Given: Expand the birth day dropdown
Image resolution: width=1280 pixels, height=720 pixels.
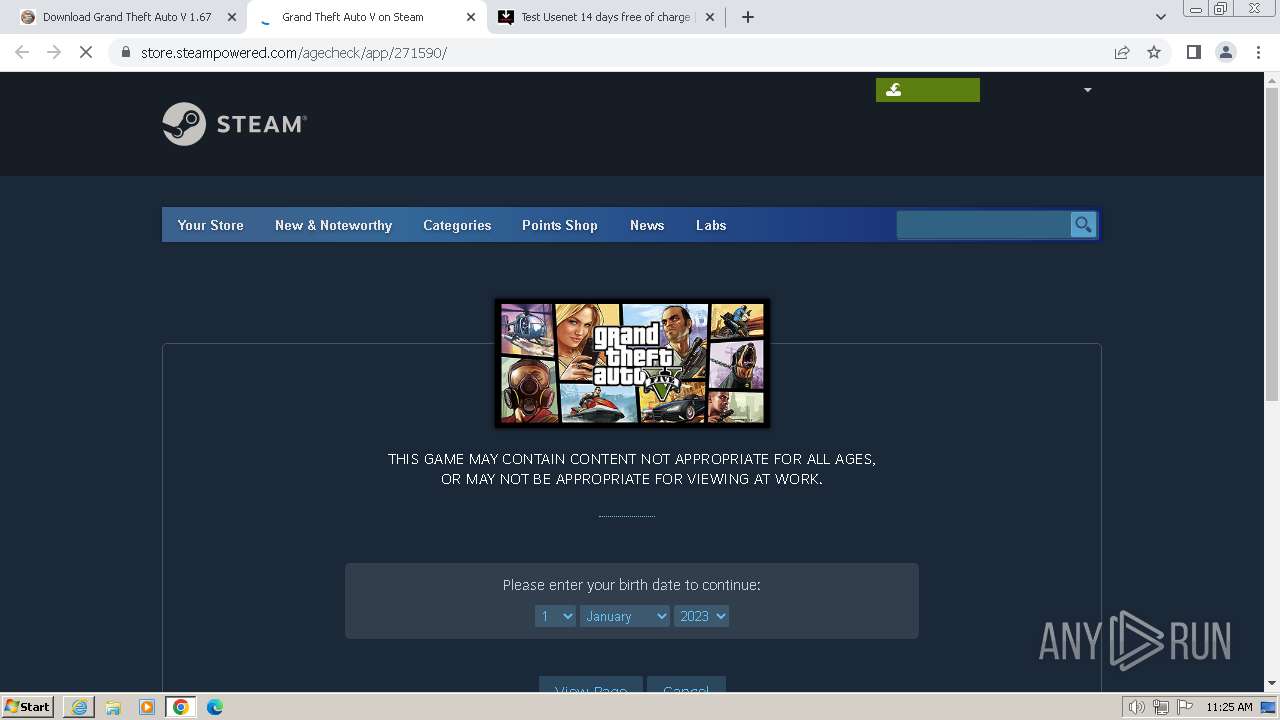Looking at the screenshot, I should coord(555,616).
